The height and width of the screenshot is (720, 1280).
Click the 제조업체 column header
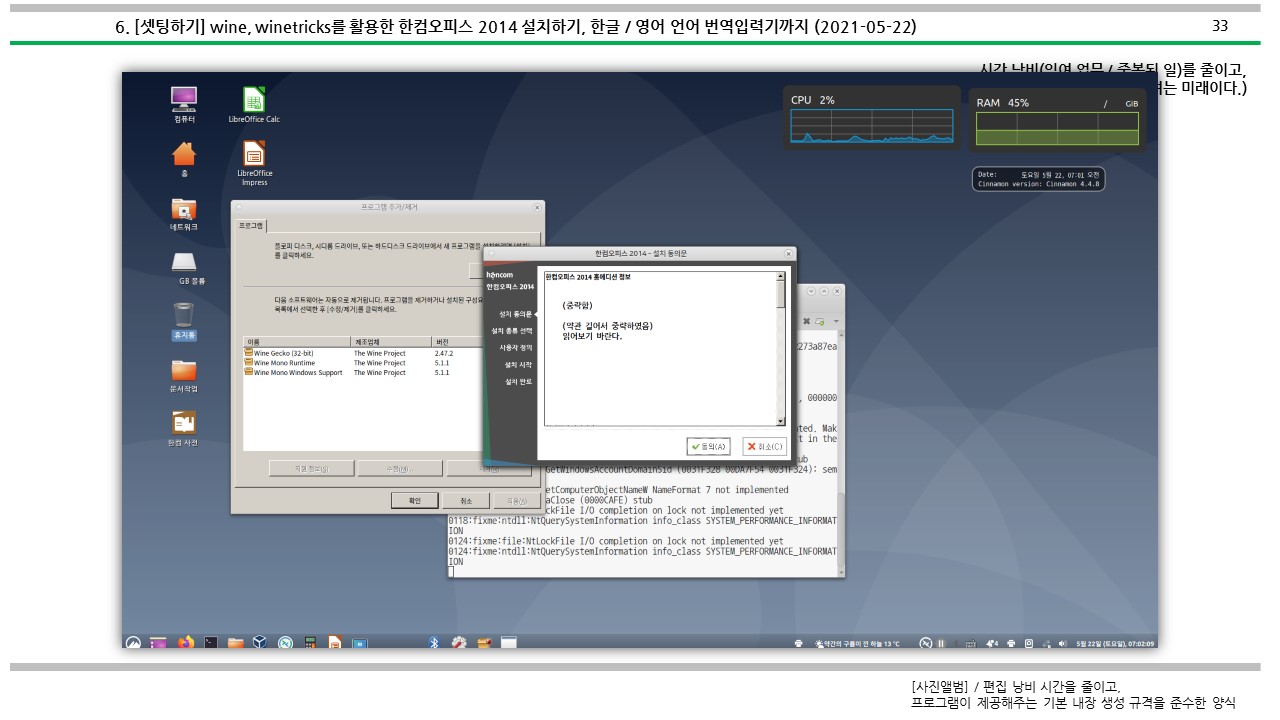(x=391, y=342)
